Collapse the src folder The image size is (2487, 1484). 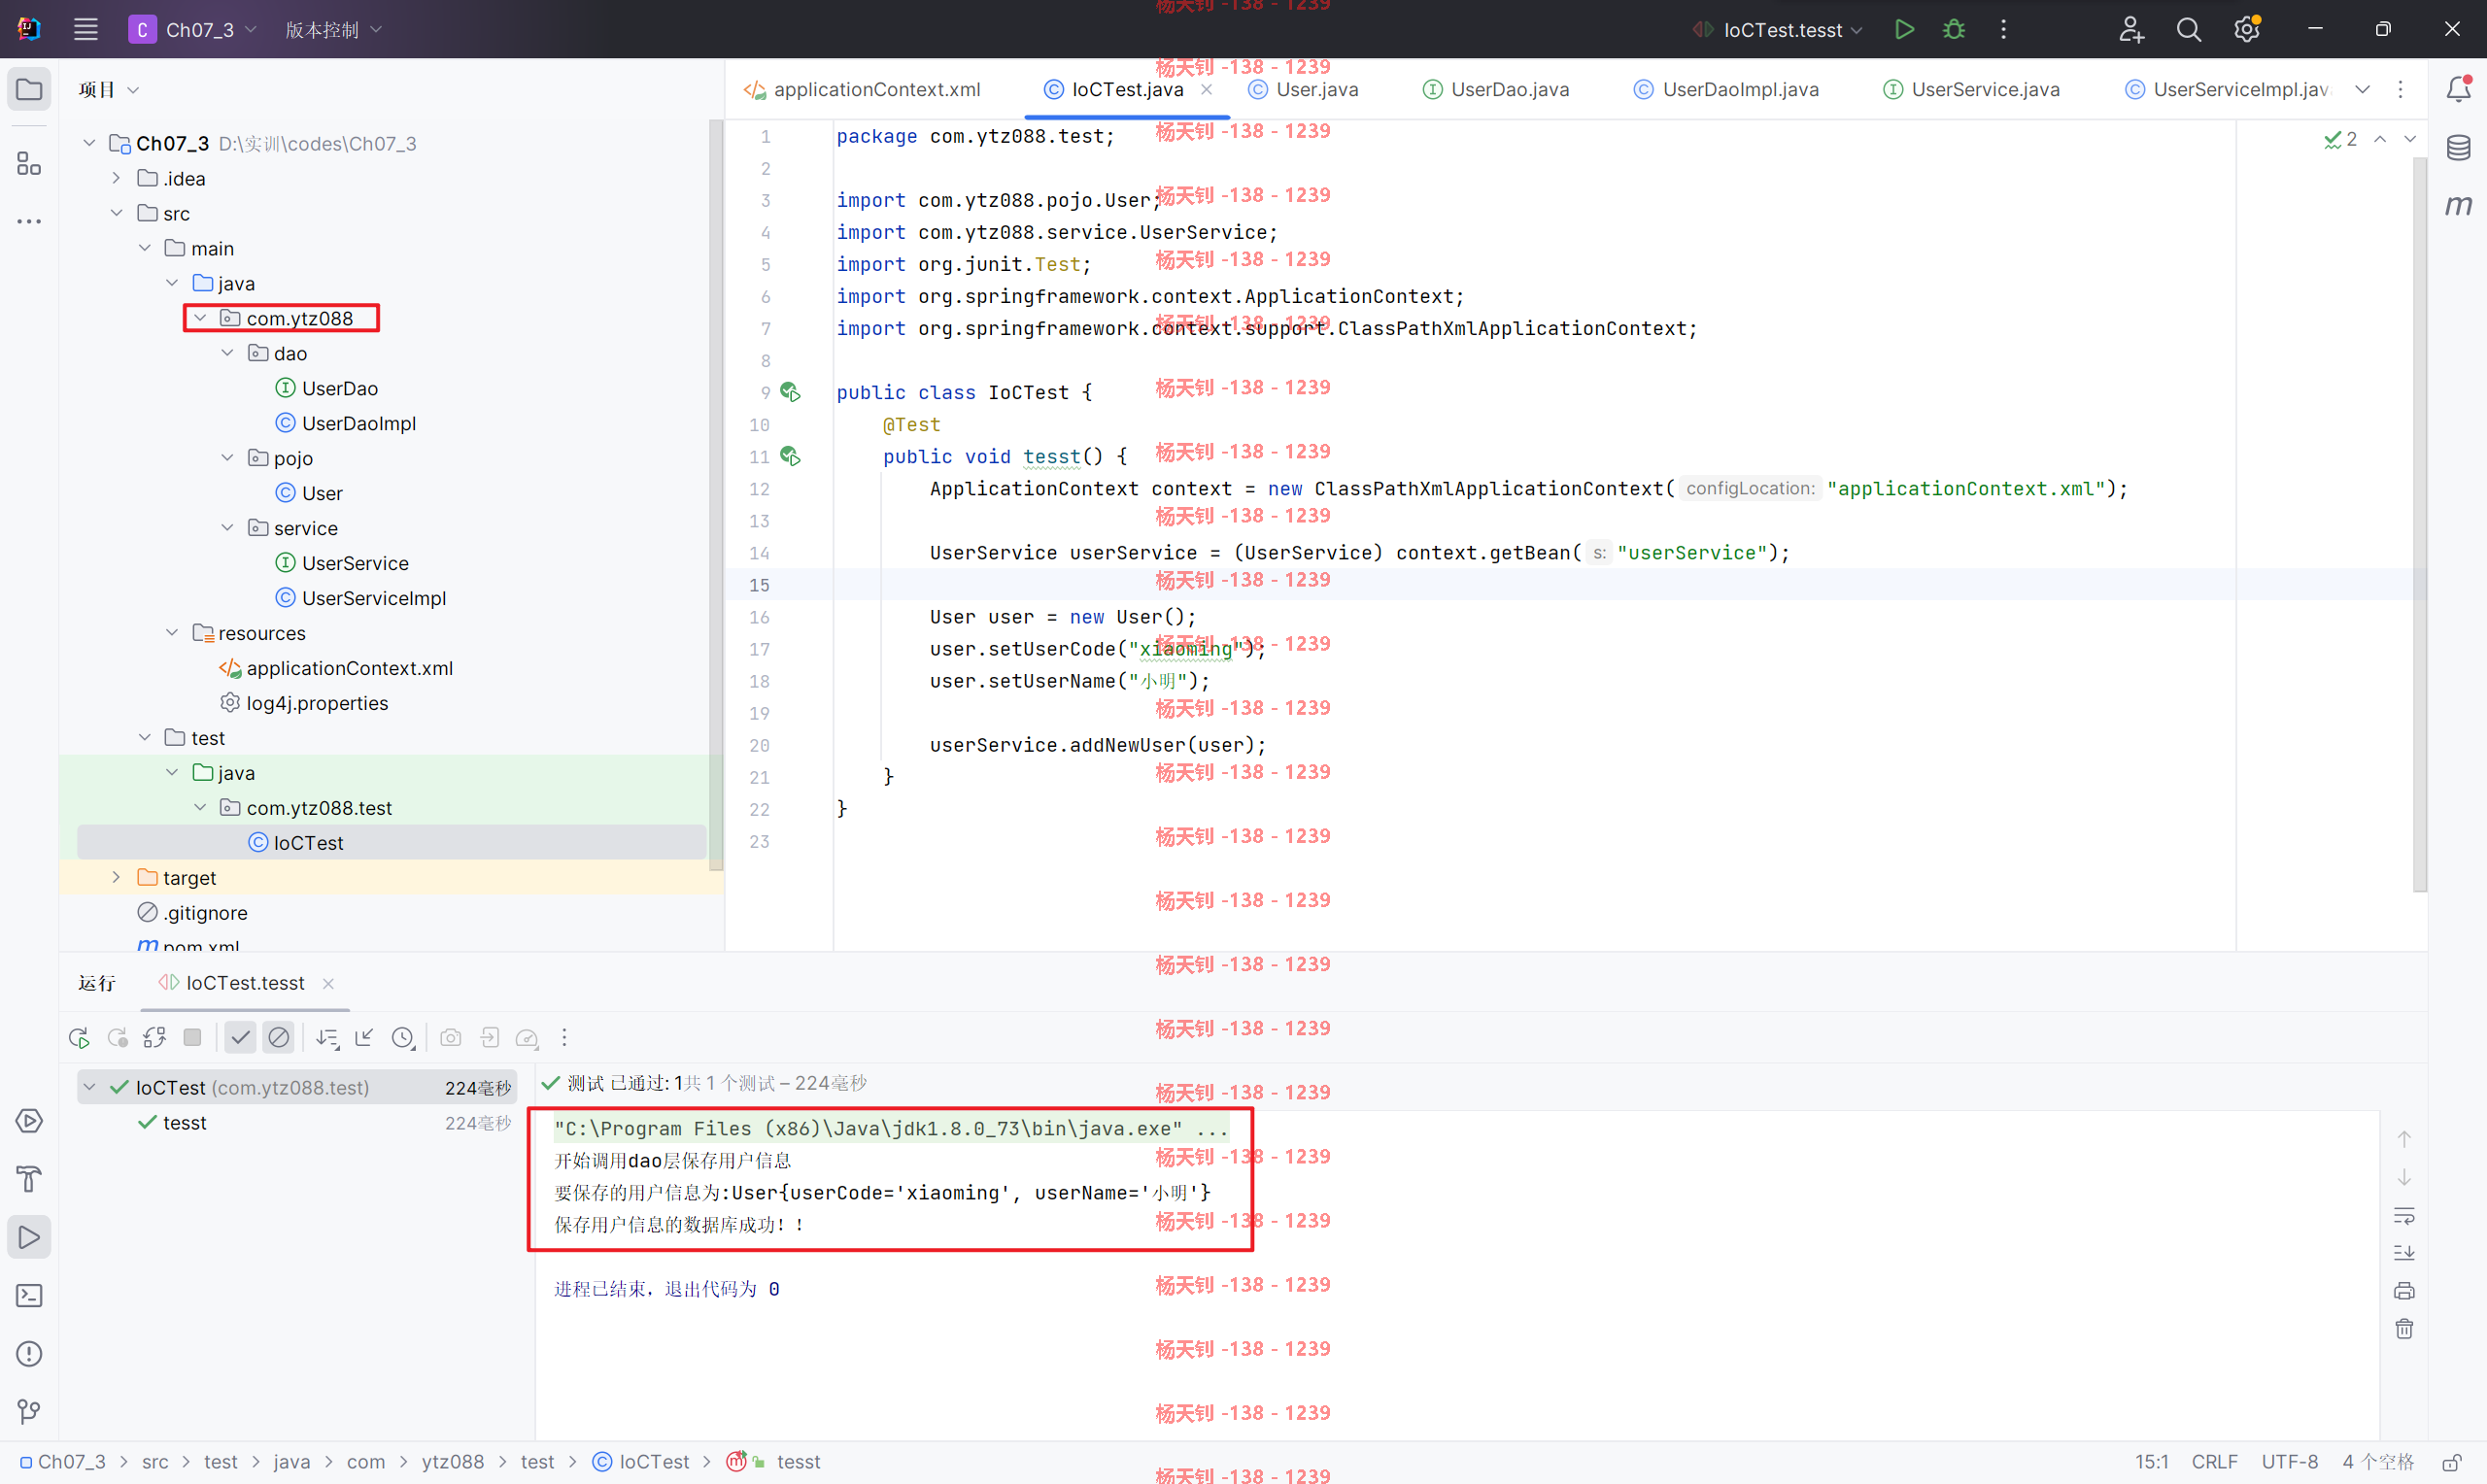[116, 213]
